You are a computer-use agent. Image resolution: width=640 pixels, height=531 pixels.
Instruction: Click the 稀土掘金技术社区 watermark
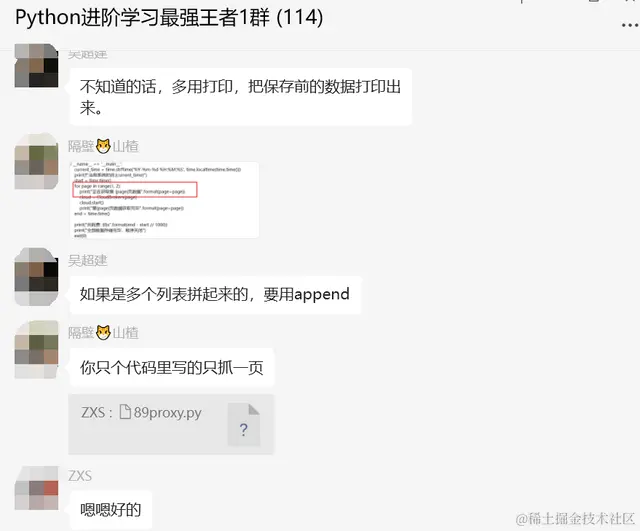[x=575, y=519]
